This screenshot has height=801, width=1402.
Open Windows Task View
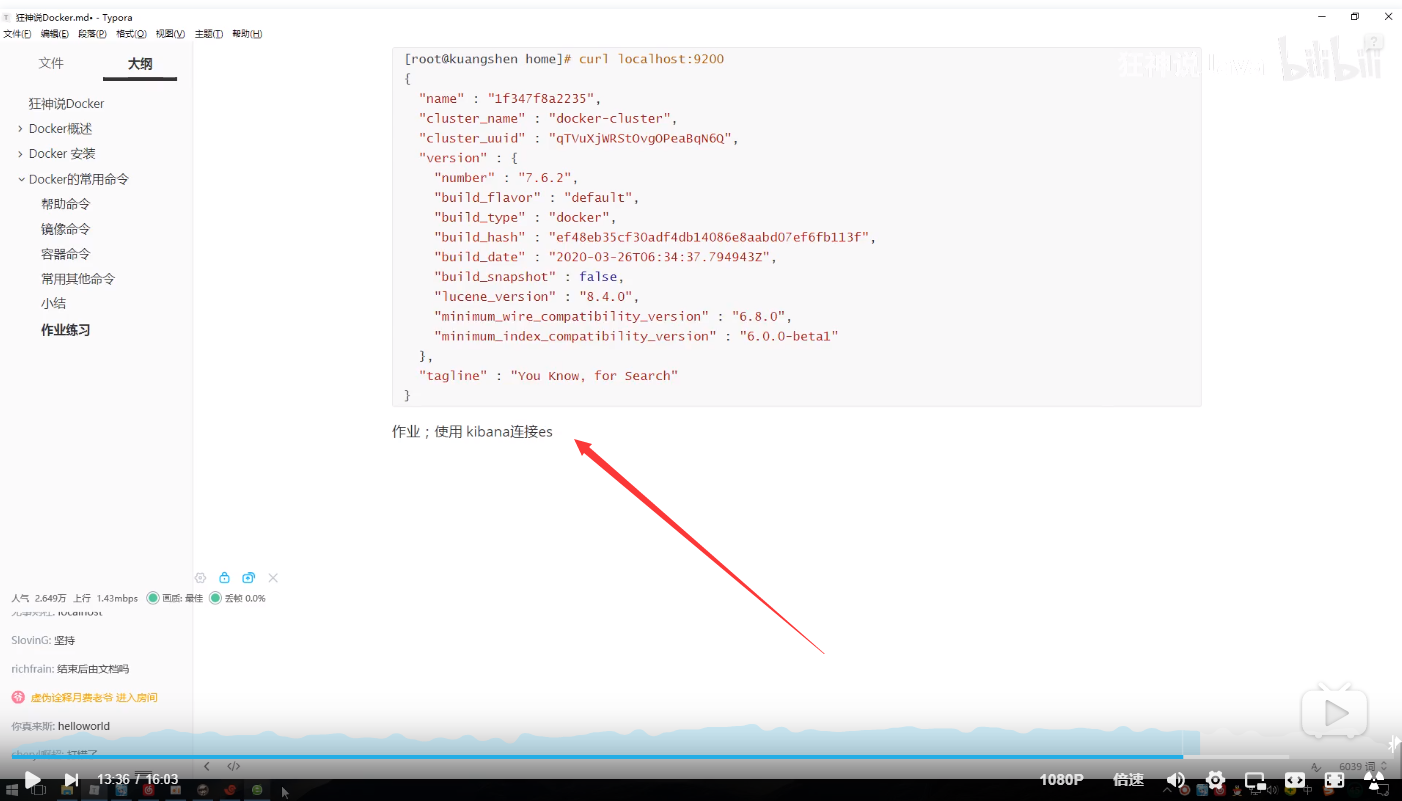pos(37,790)
